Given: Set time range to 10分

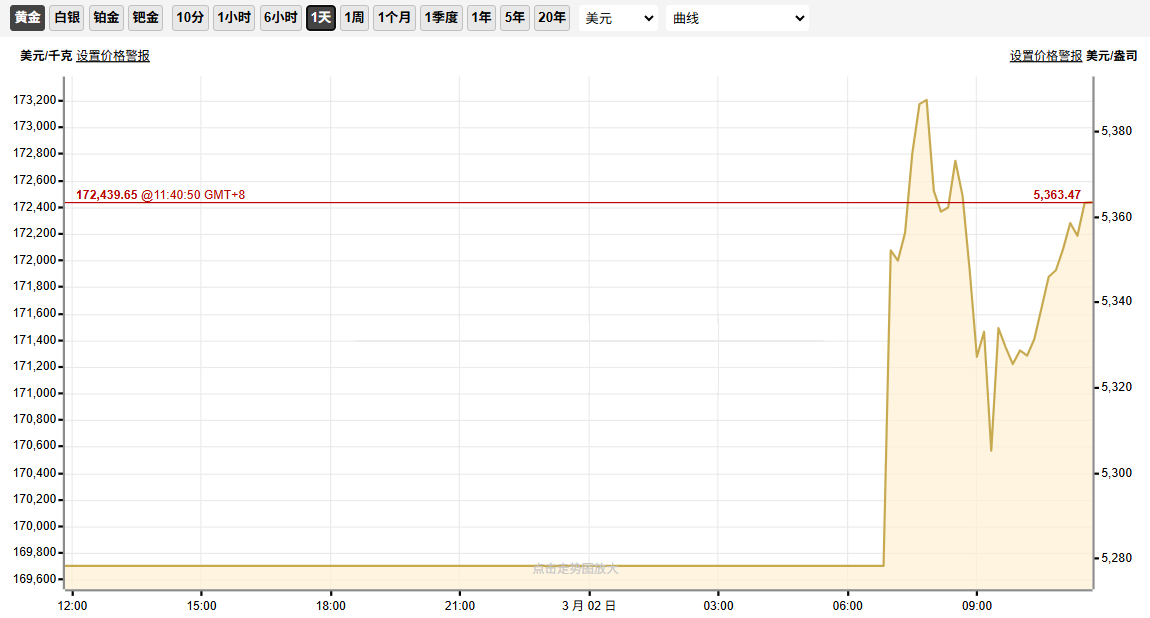Looking at the screenshot, I should click(190, 18).
